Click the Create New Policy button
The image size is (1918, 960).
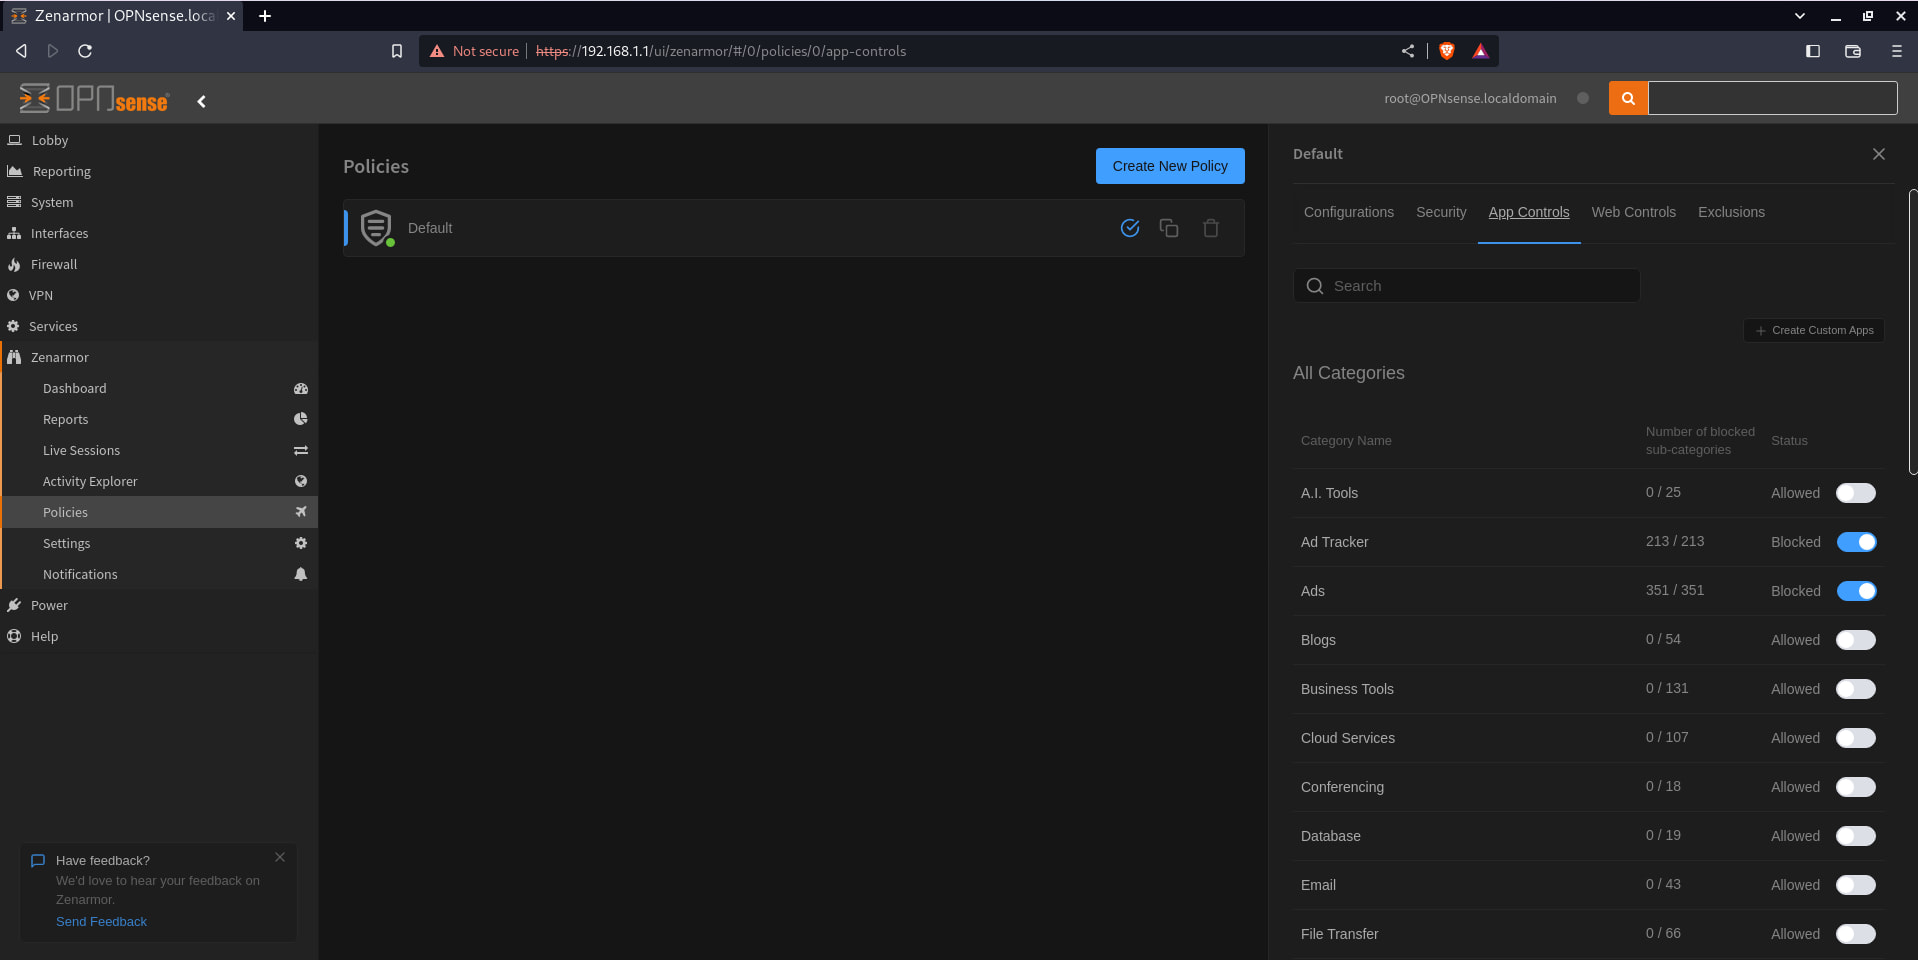(x=1170, y=166)
